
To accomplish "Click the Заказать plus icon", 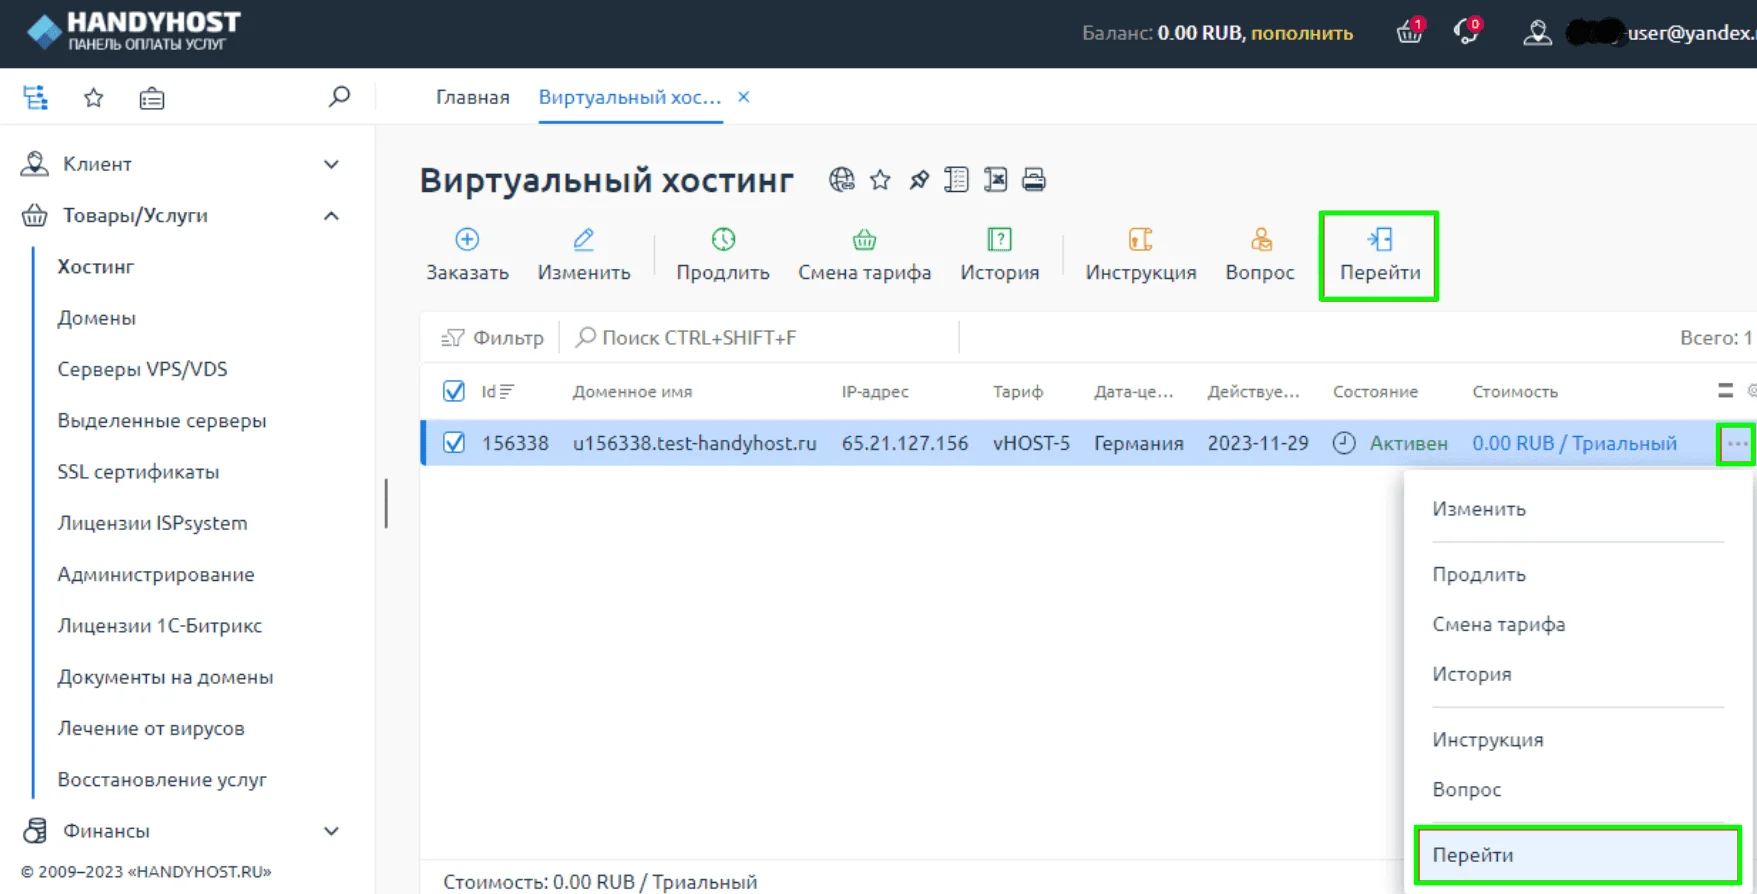I will click(467, 240).
